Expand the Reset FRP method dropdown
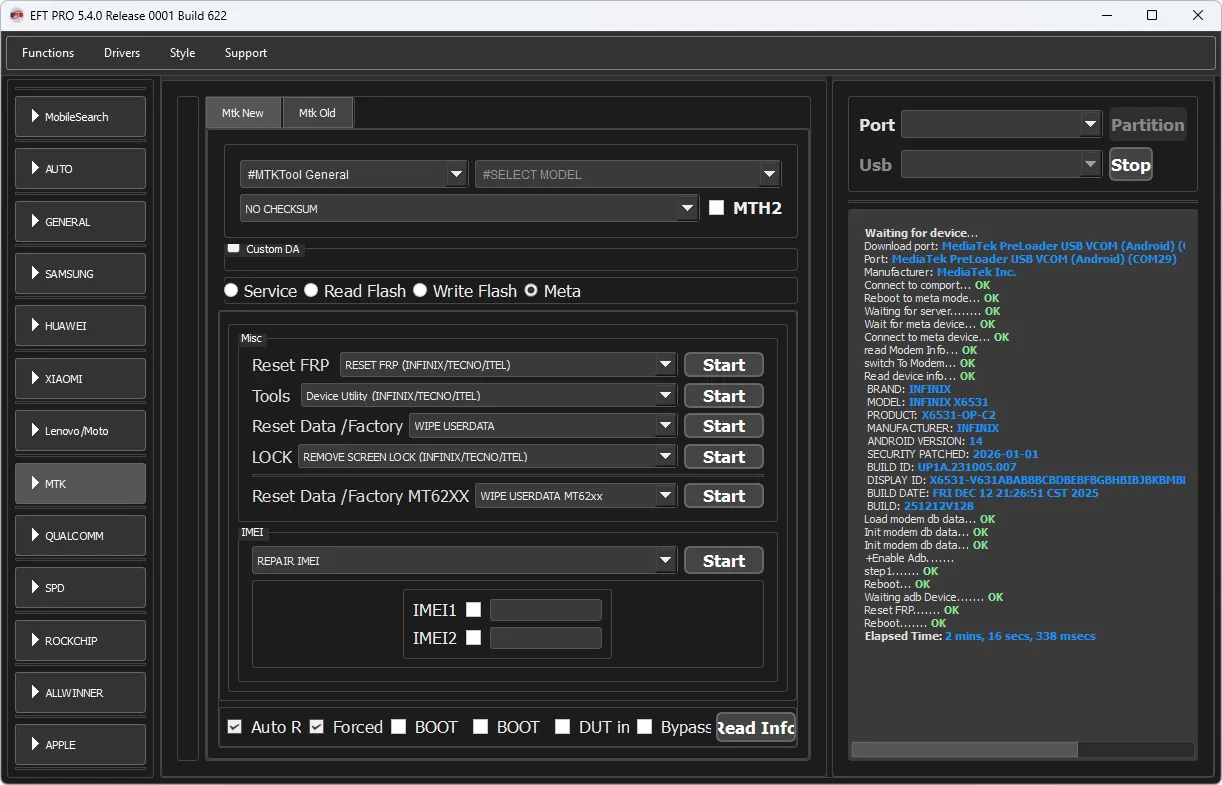The width and height of the screenshot is (1222, 785). 665,365
